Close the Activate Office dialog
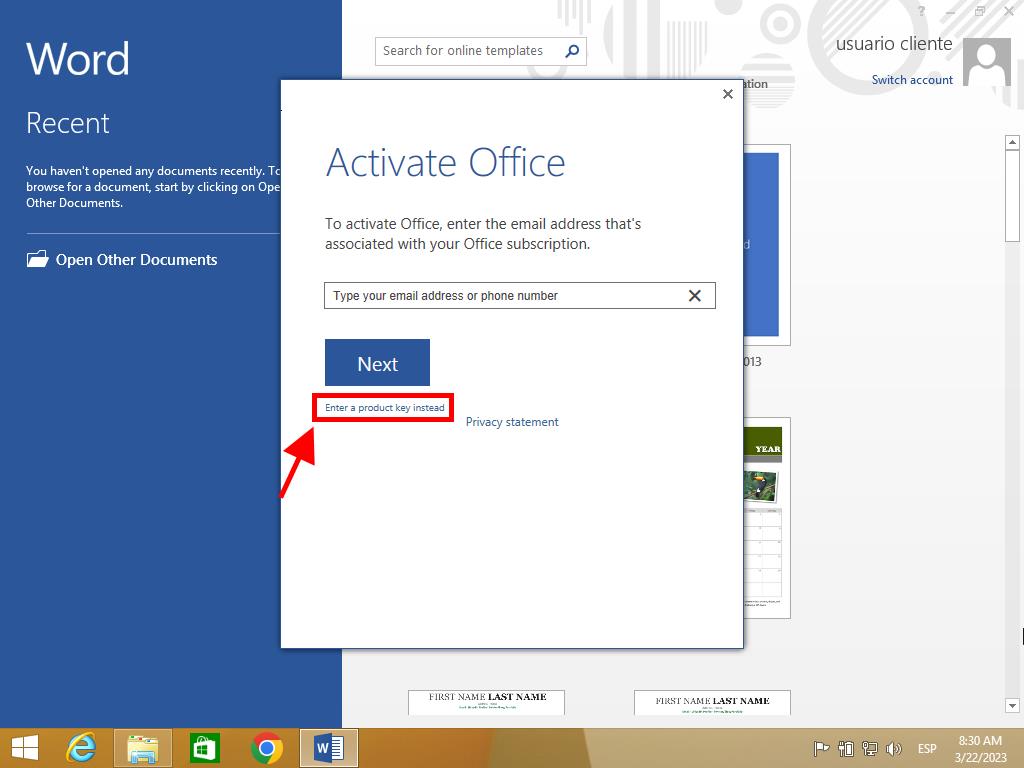Screen dimensions: 1024x768 click(728, 94)
